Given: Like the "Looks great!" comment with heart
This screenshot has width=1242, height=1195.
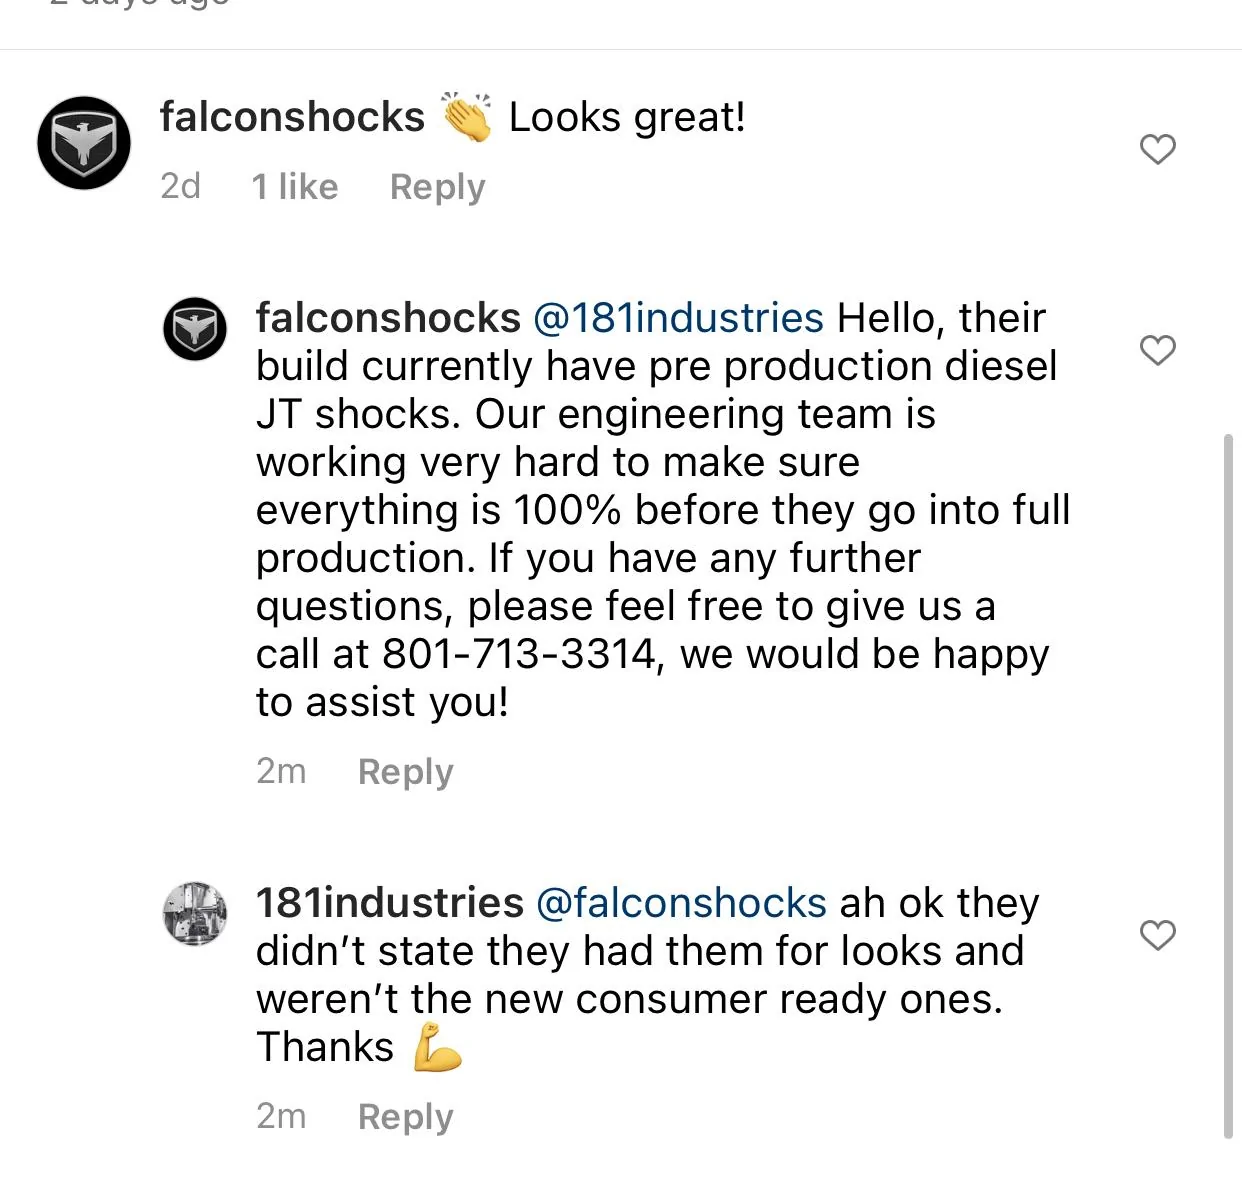Looking at the screenshot, I should click(x=1158, y=150).
